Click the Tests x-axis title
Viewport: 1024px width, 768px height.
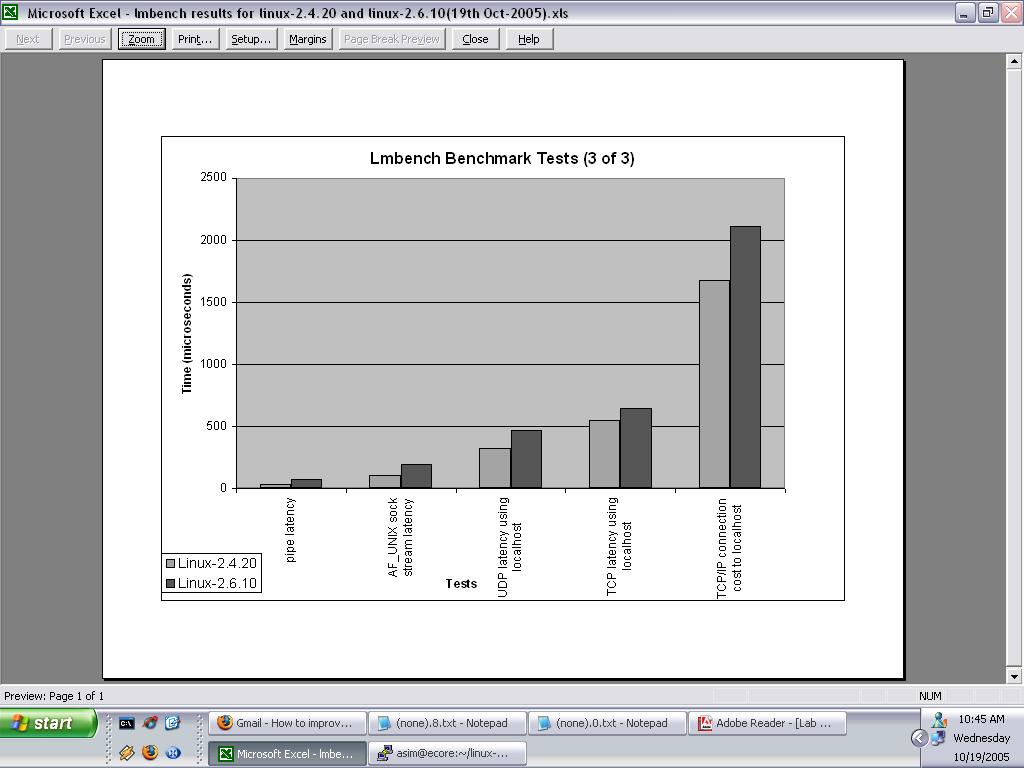(462, 584)
